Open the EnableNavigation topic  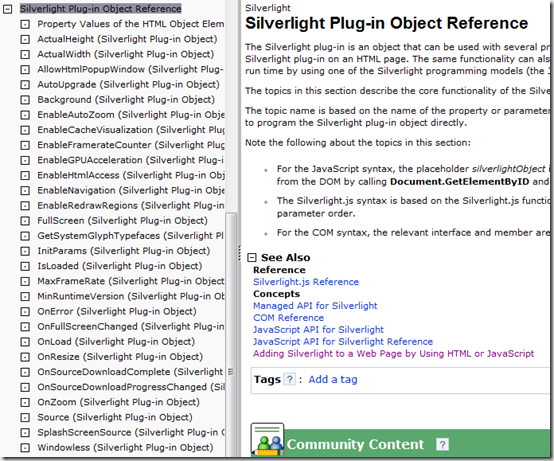click(131, 190)
